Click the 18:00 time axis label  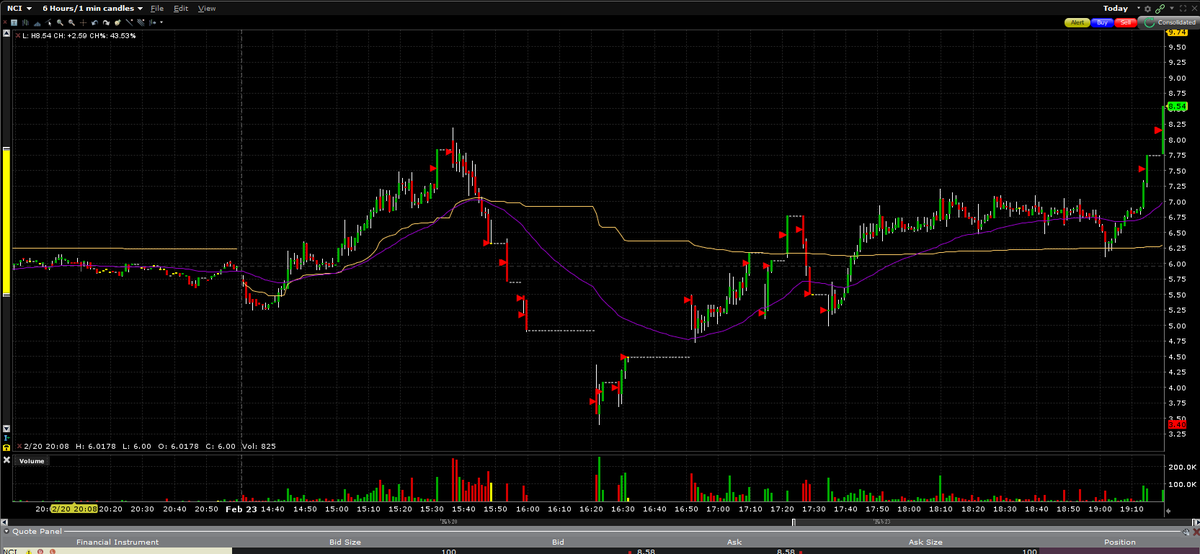pos(908,509)
